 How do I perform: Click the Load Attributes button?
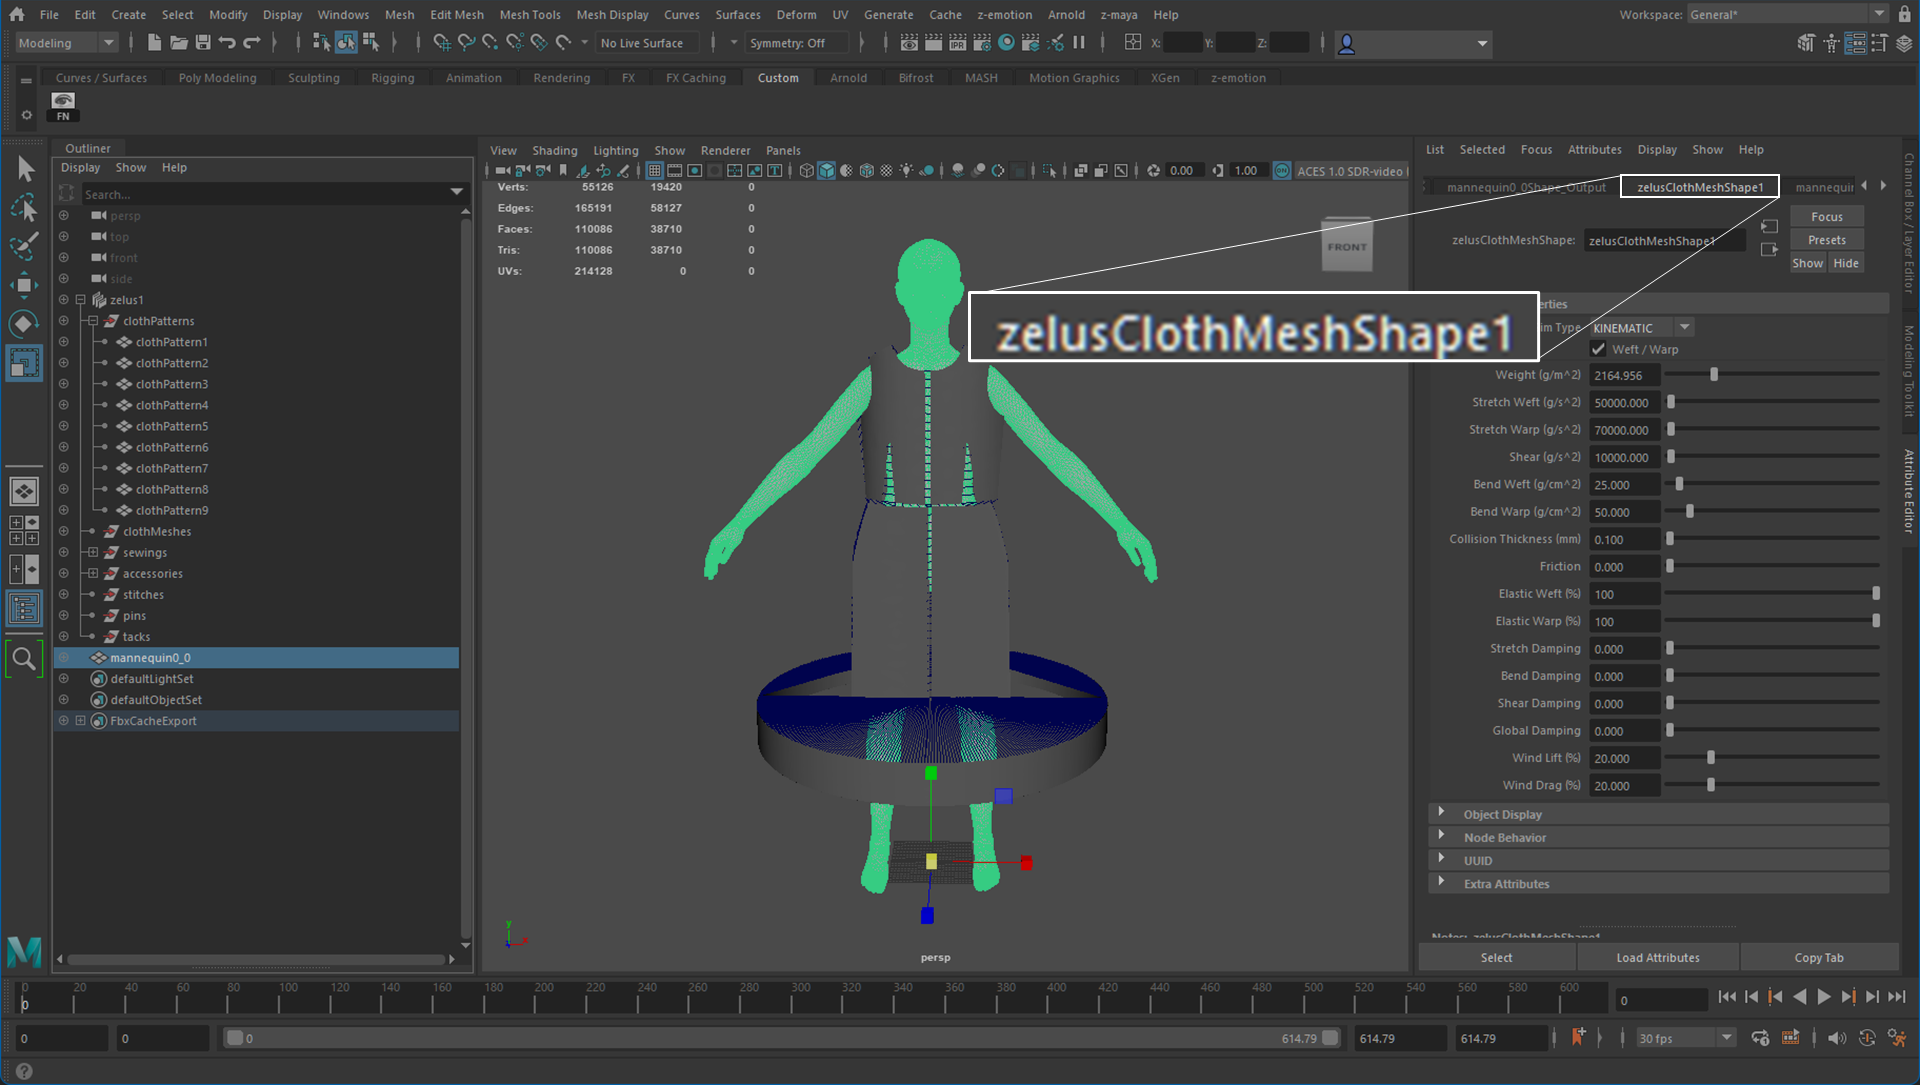click(x=1657, y=957)
